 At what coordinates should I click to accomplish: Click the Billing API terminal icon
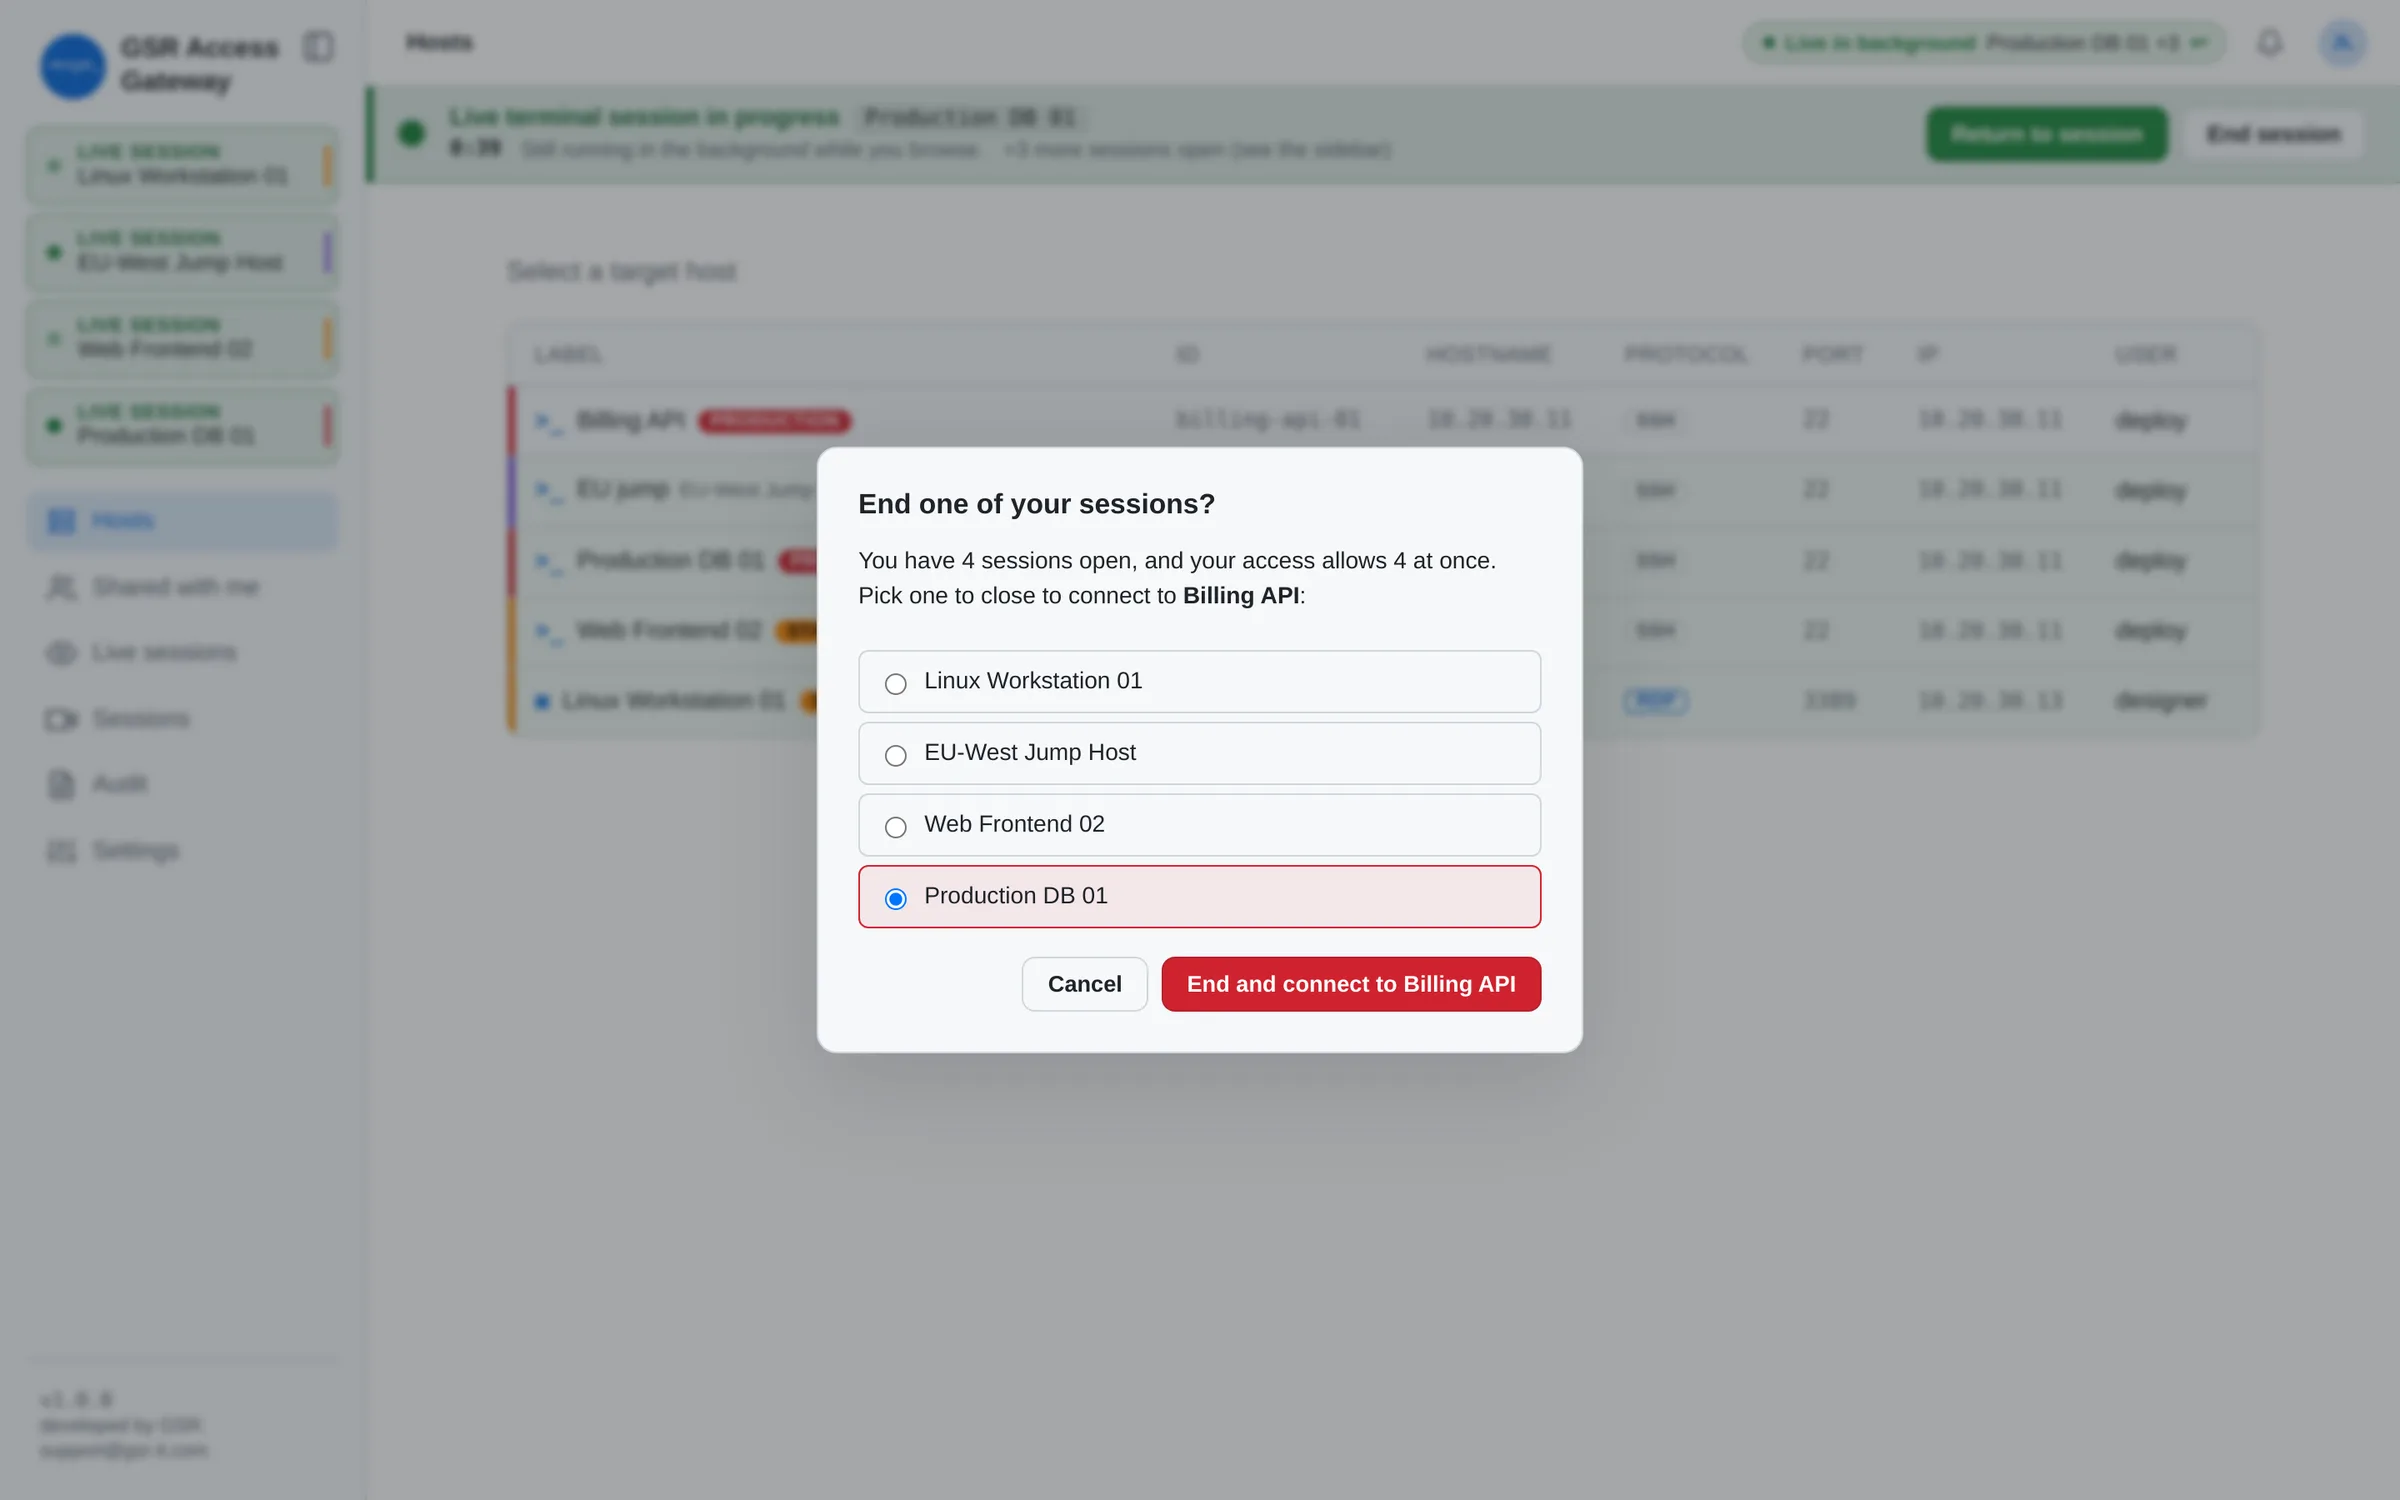pyautogui.click(x=549, y=421)
